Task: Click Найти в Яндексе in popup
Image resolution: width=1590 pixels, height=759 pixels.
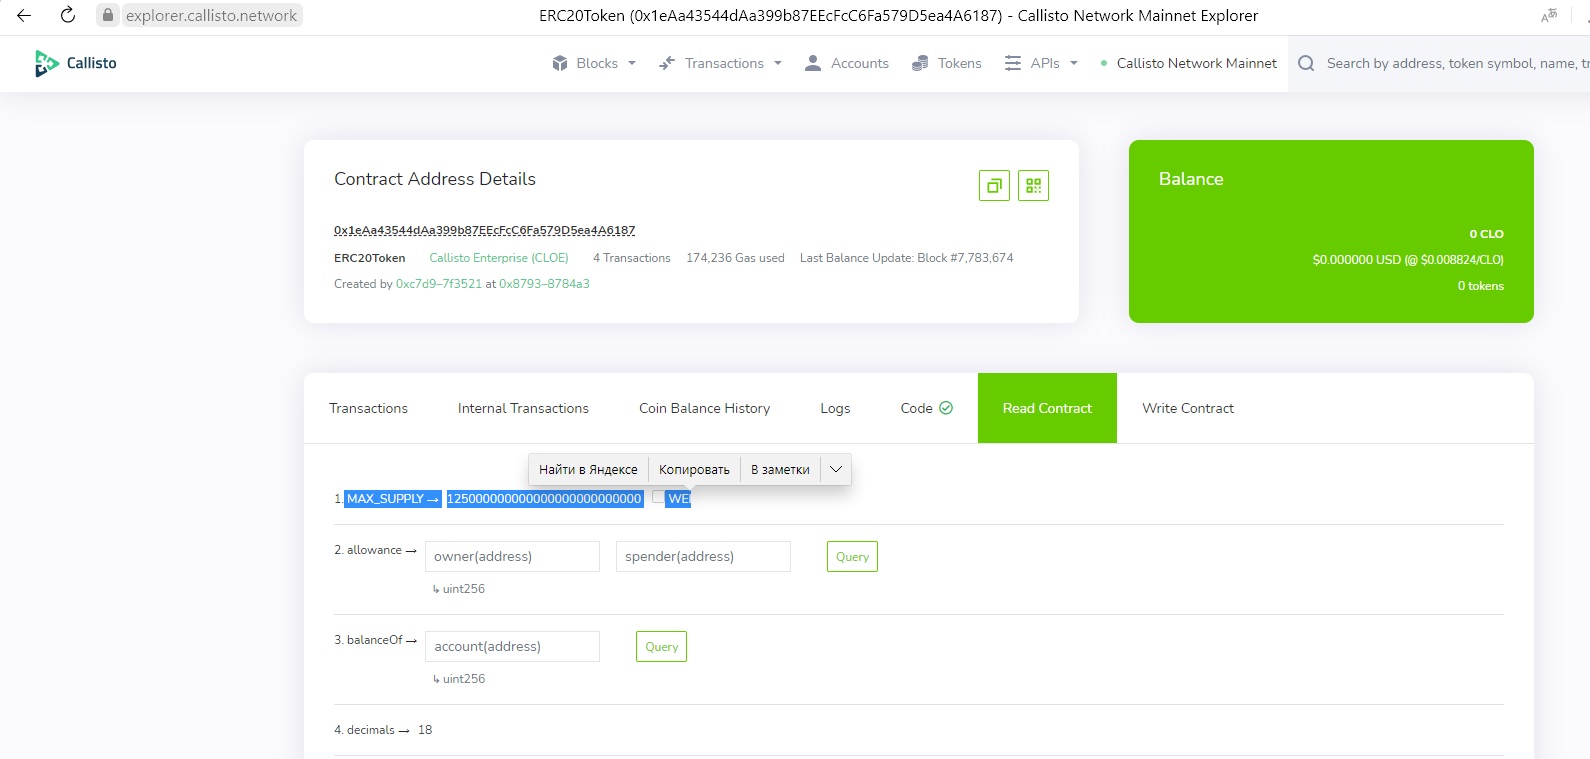Action: tap(588, 469)
